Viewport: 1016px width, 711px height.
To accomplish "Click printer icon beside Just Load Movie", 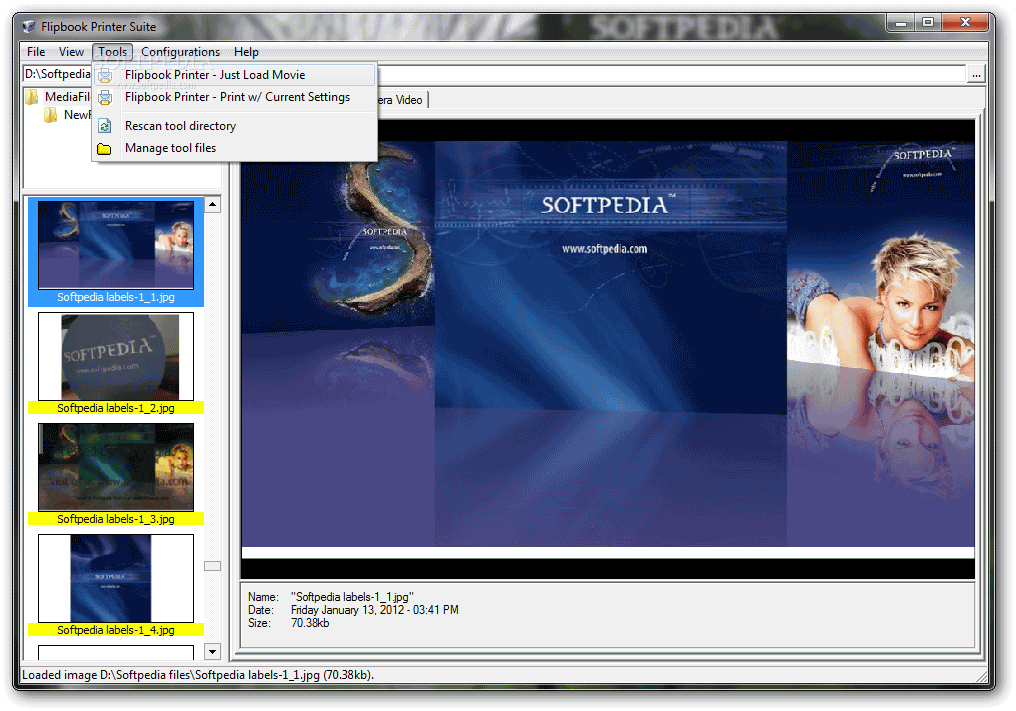I will click(105, 76).
